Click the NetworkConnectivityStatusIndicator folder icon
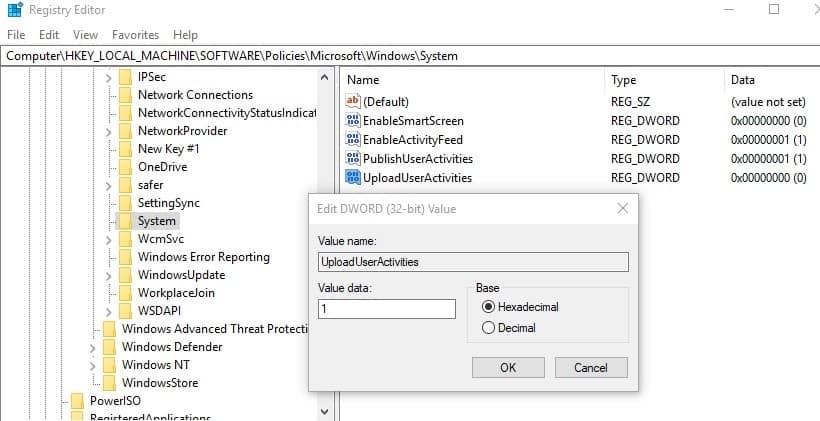The image size is (820, 421). (125, 113)
